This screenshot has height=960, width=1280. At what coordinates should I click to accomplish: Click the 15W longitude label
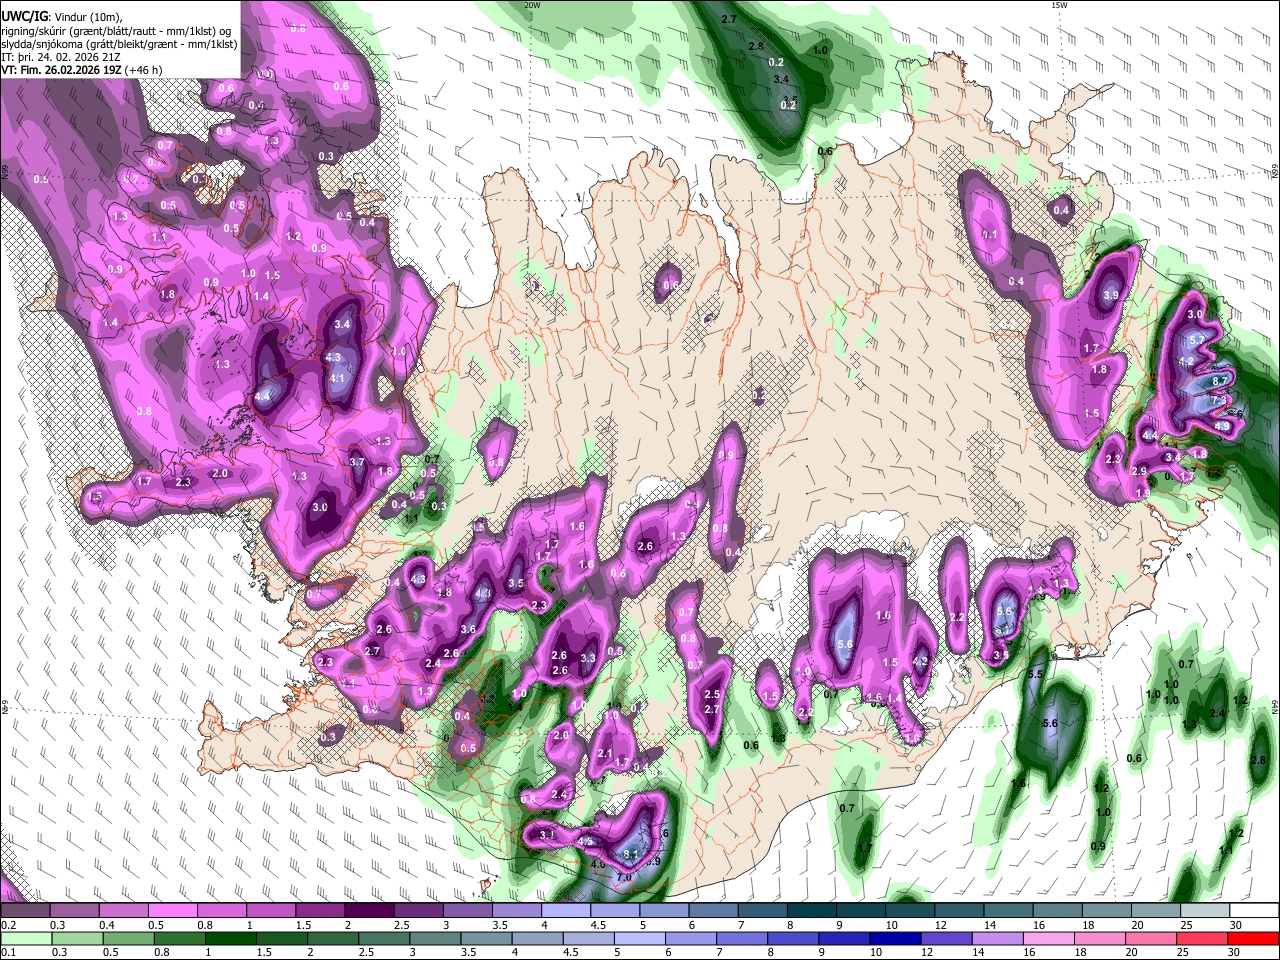(x=1060, y=5)
